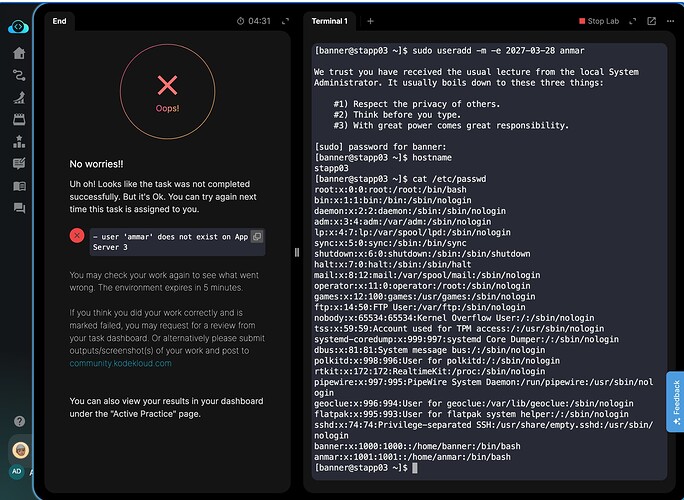
Task: Click the '#3) With great power' line
Action: pos(451,126)
